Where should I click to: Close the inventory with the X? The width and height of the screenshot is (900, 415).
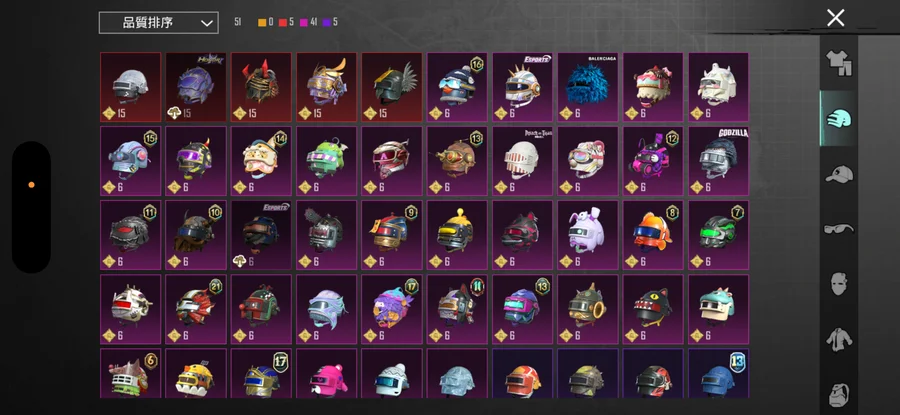[x=836, y=18]
